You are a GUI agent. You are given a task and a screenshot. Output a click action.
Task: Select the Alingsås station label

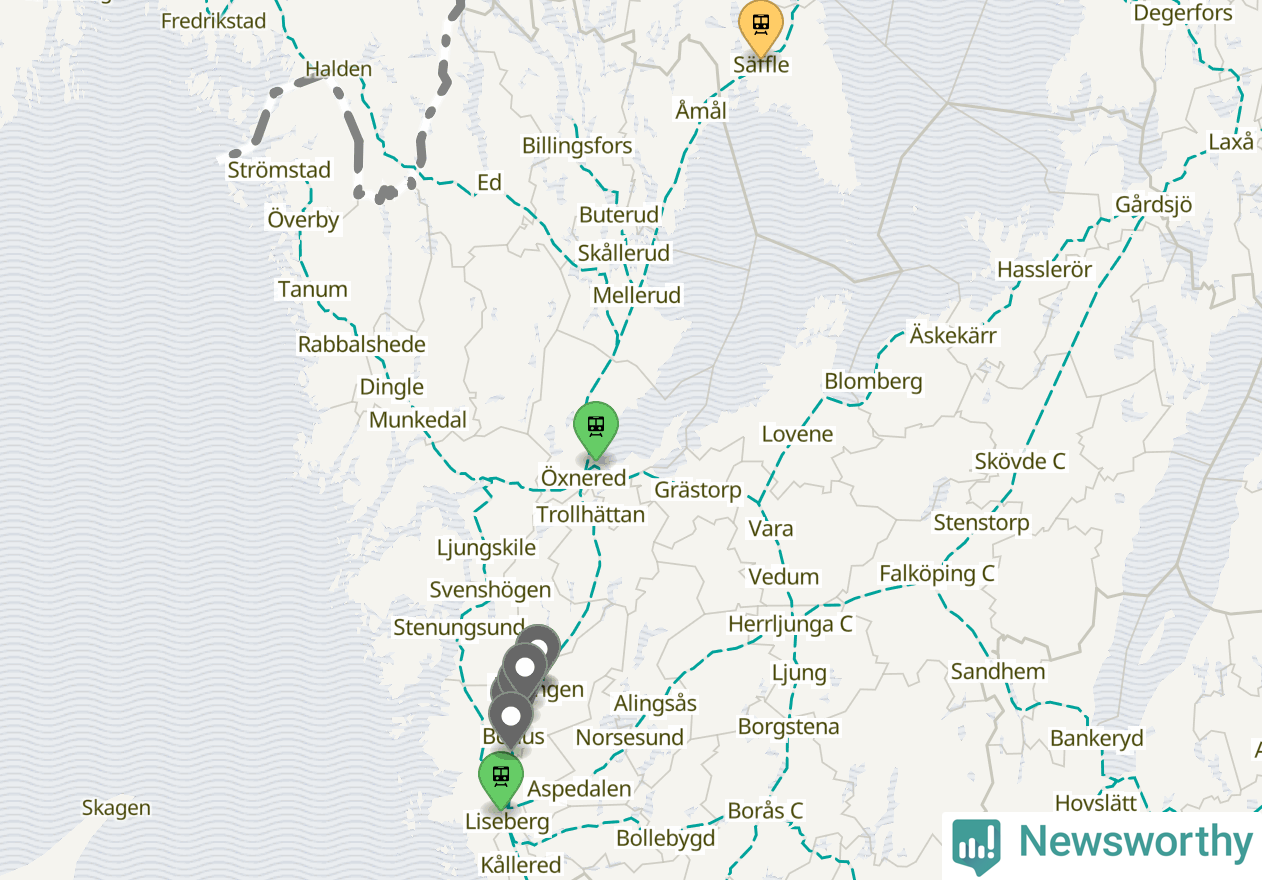[655, 703]
